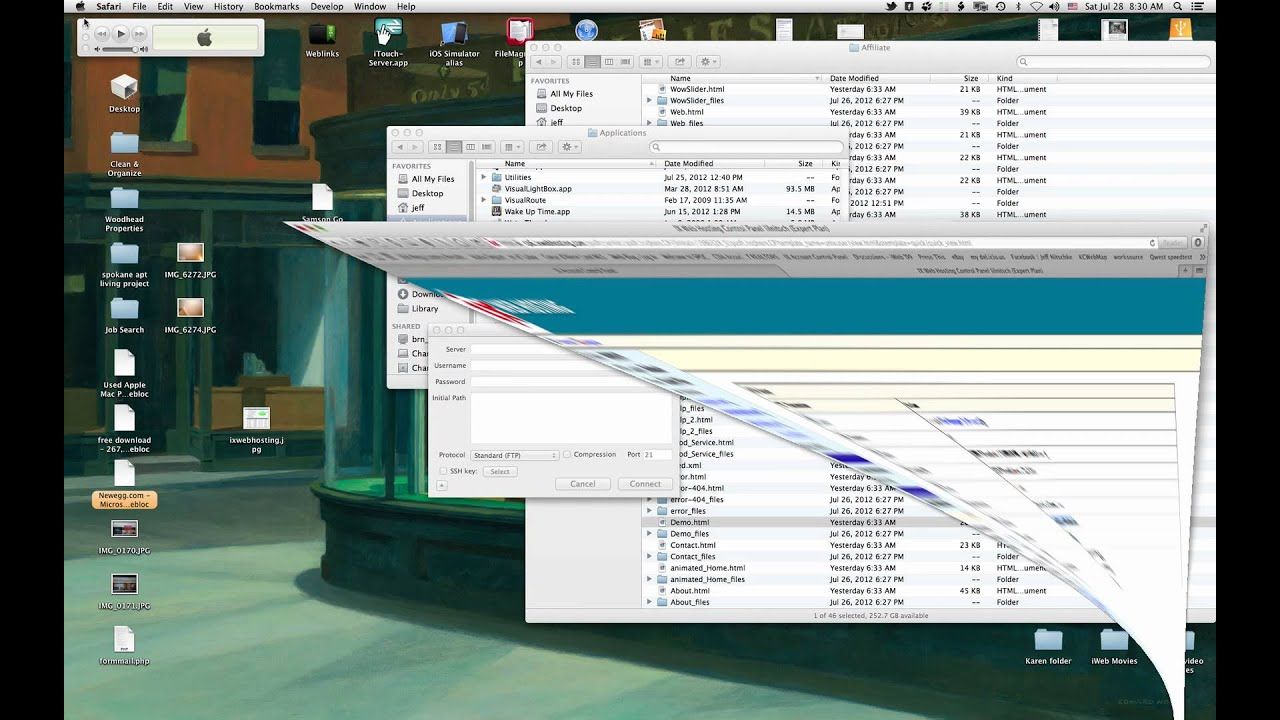Expand the WowSlider_files folder
Image resolution: width=1280 pixels, height=720 pixels.
tap(649, 101)
